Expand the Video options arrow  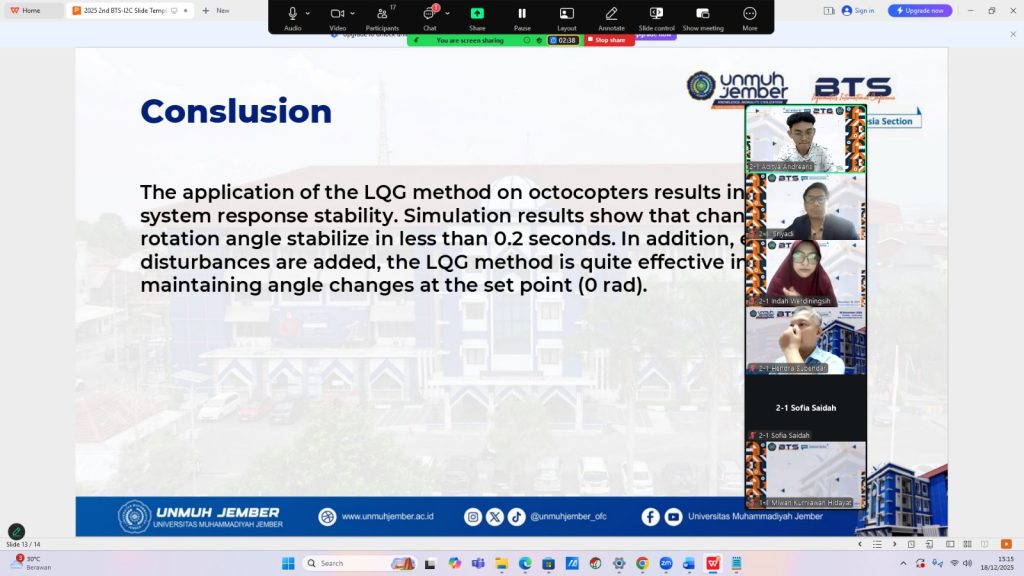[354, 14]
